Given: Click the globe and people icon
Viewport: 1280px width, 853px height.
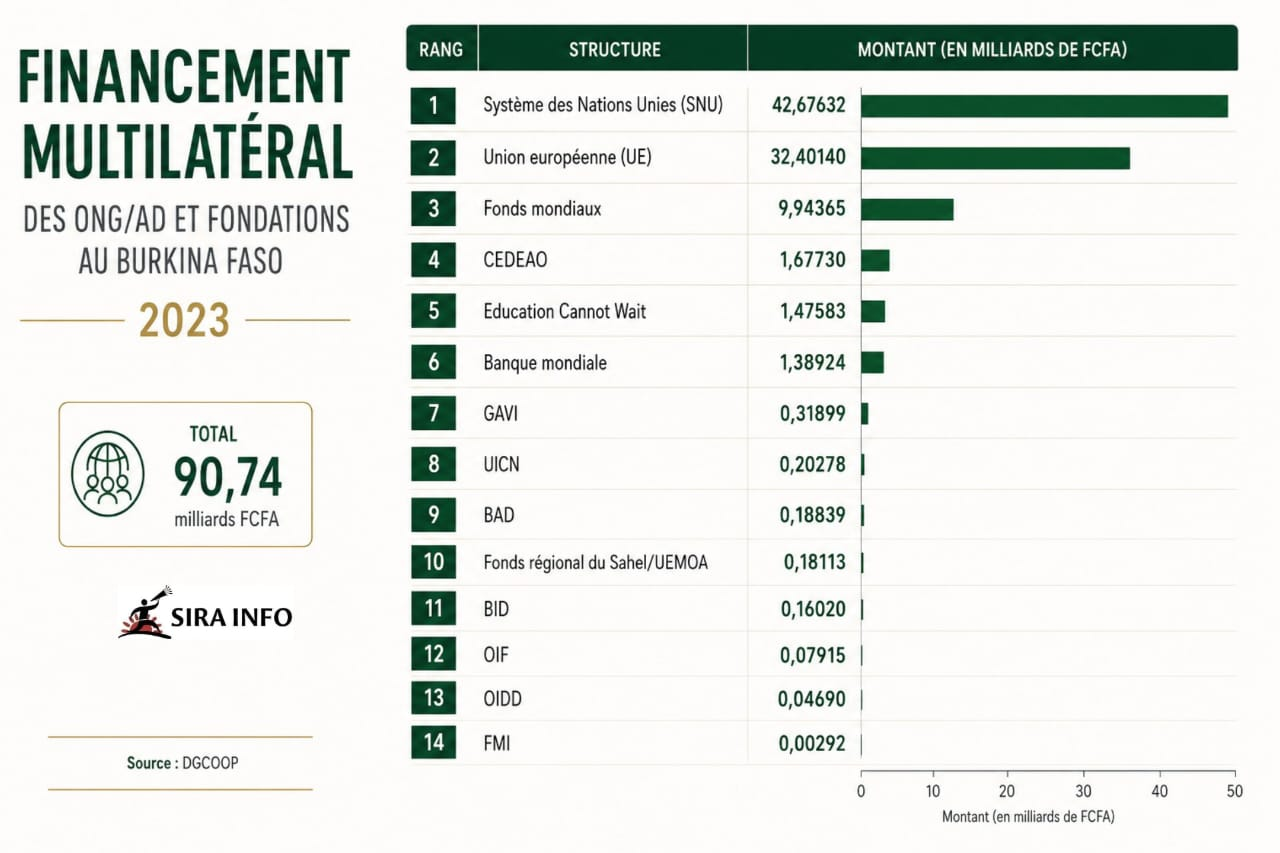Looking at the screenshot, I should coord(108,473).
